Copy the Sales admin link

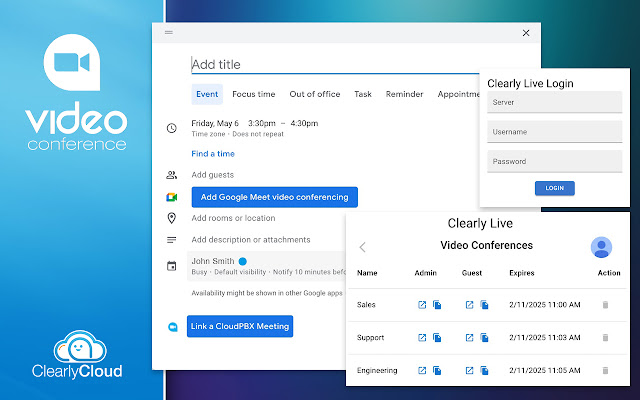click(x=437, y=304)
